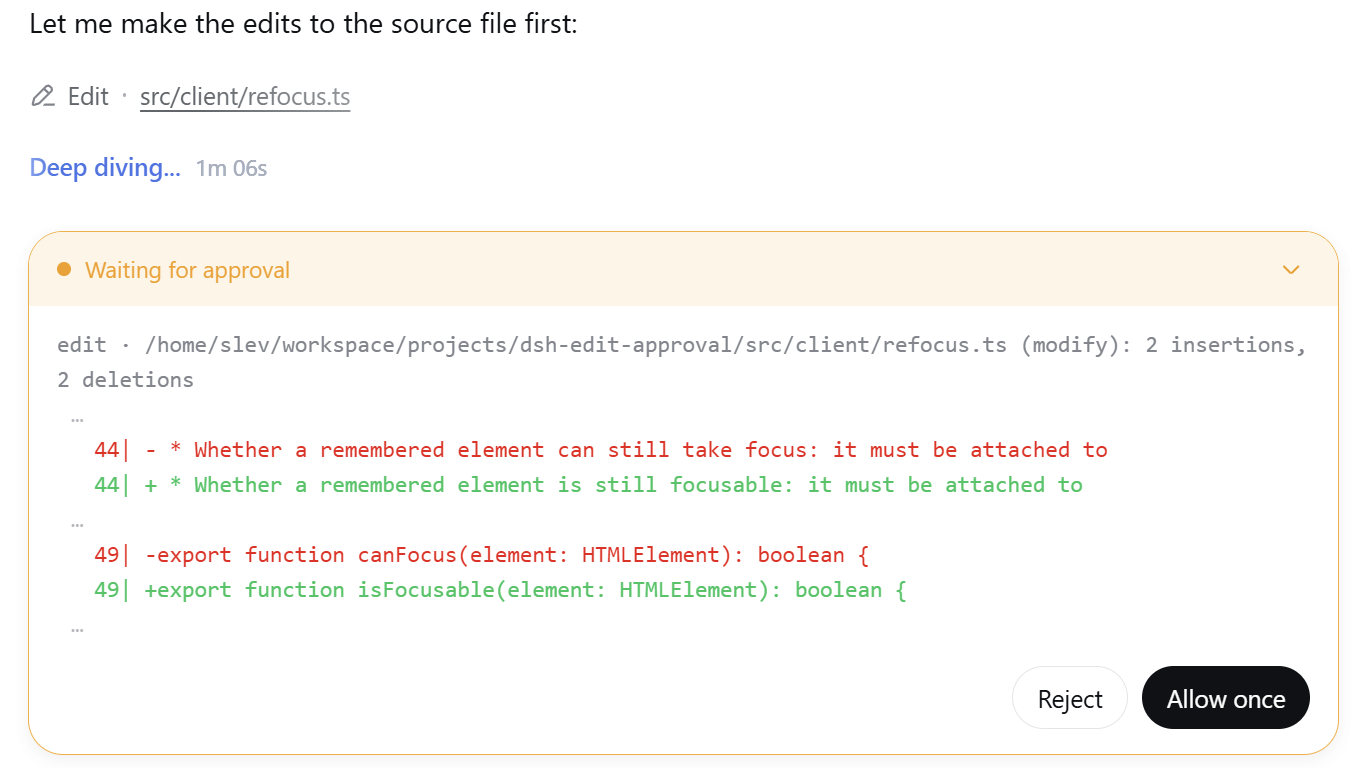Click the Reject button
Screen dimensions: 1366x768
pos(1070,698)
